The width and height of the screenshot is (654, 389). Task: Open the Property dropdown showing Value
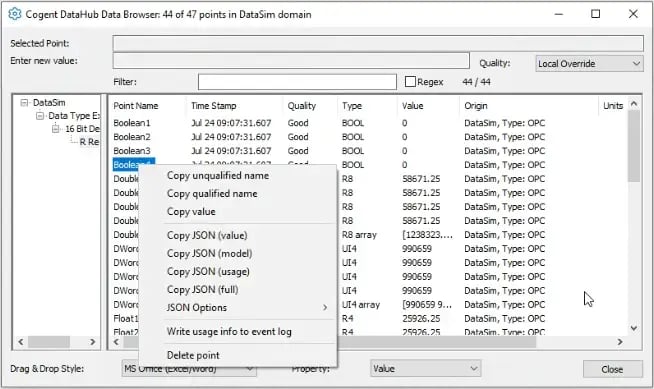[x=425, y=369]
